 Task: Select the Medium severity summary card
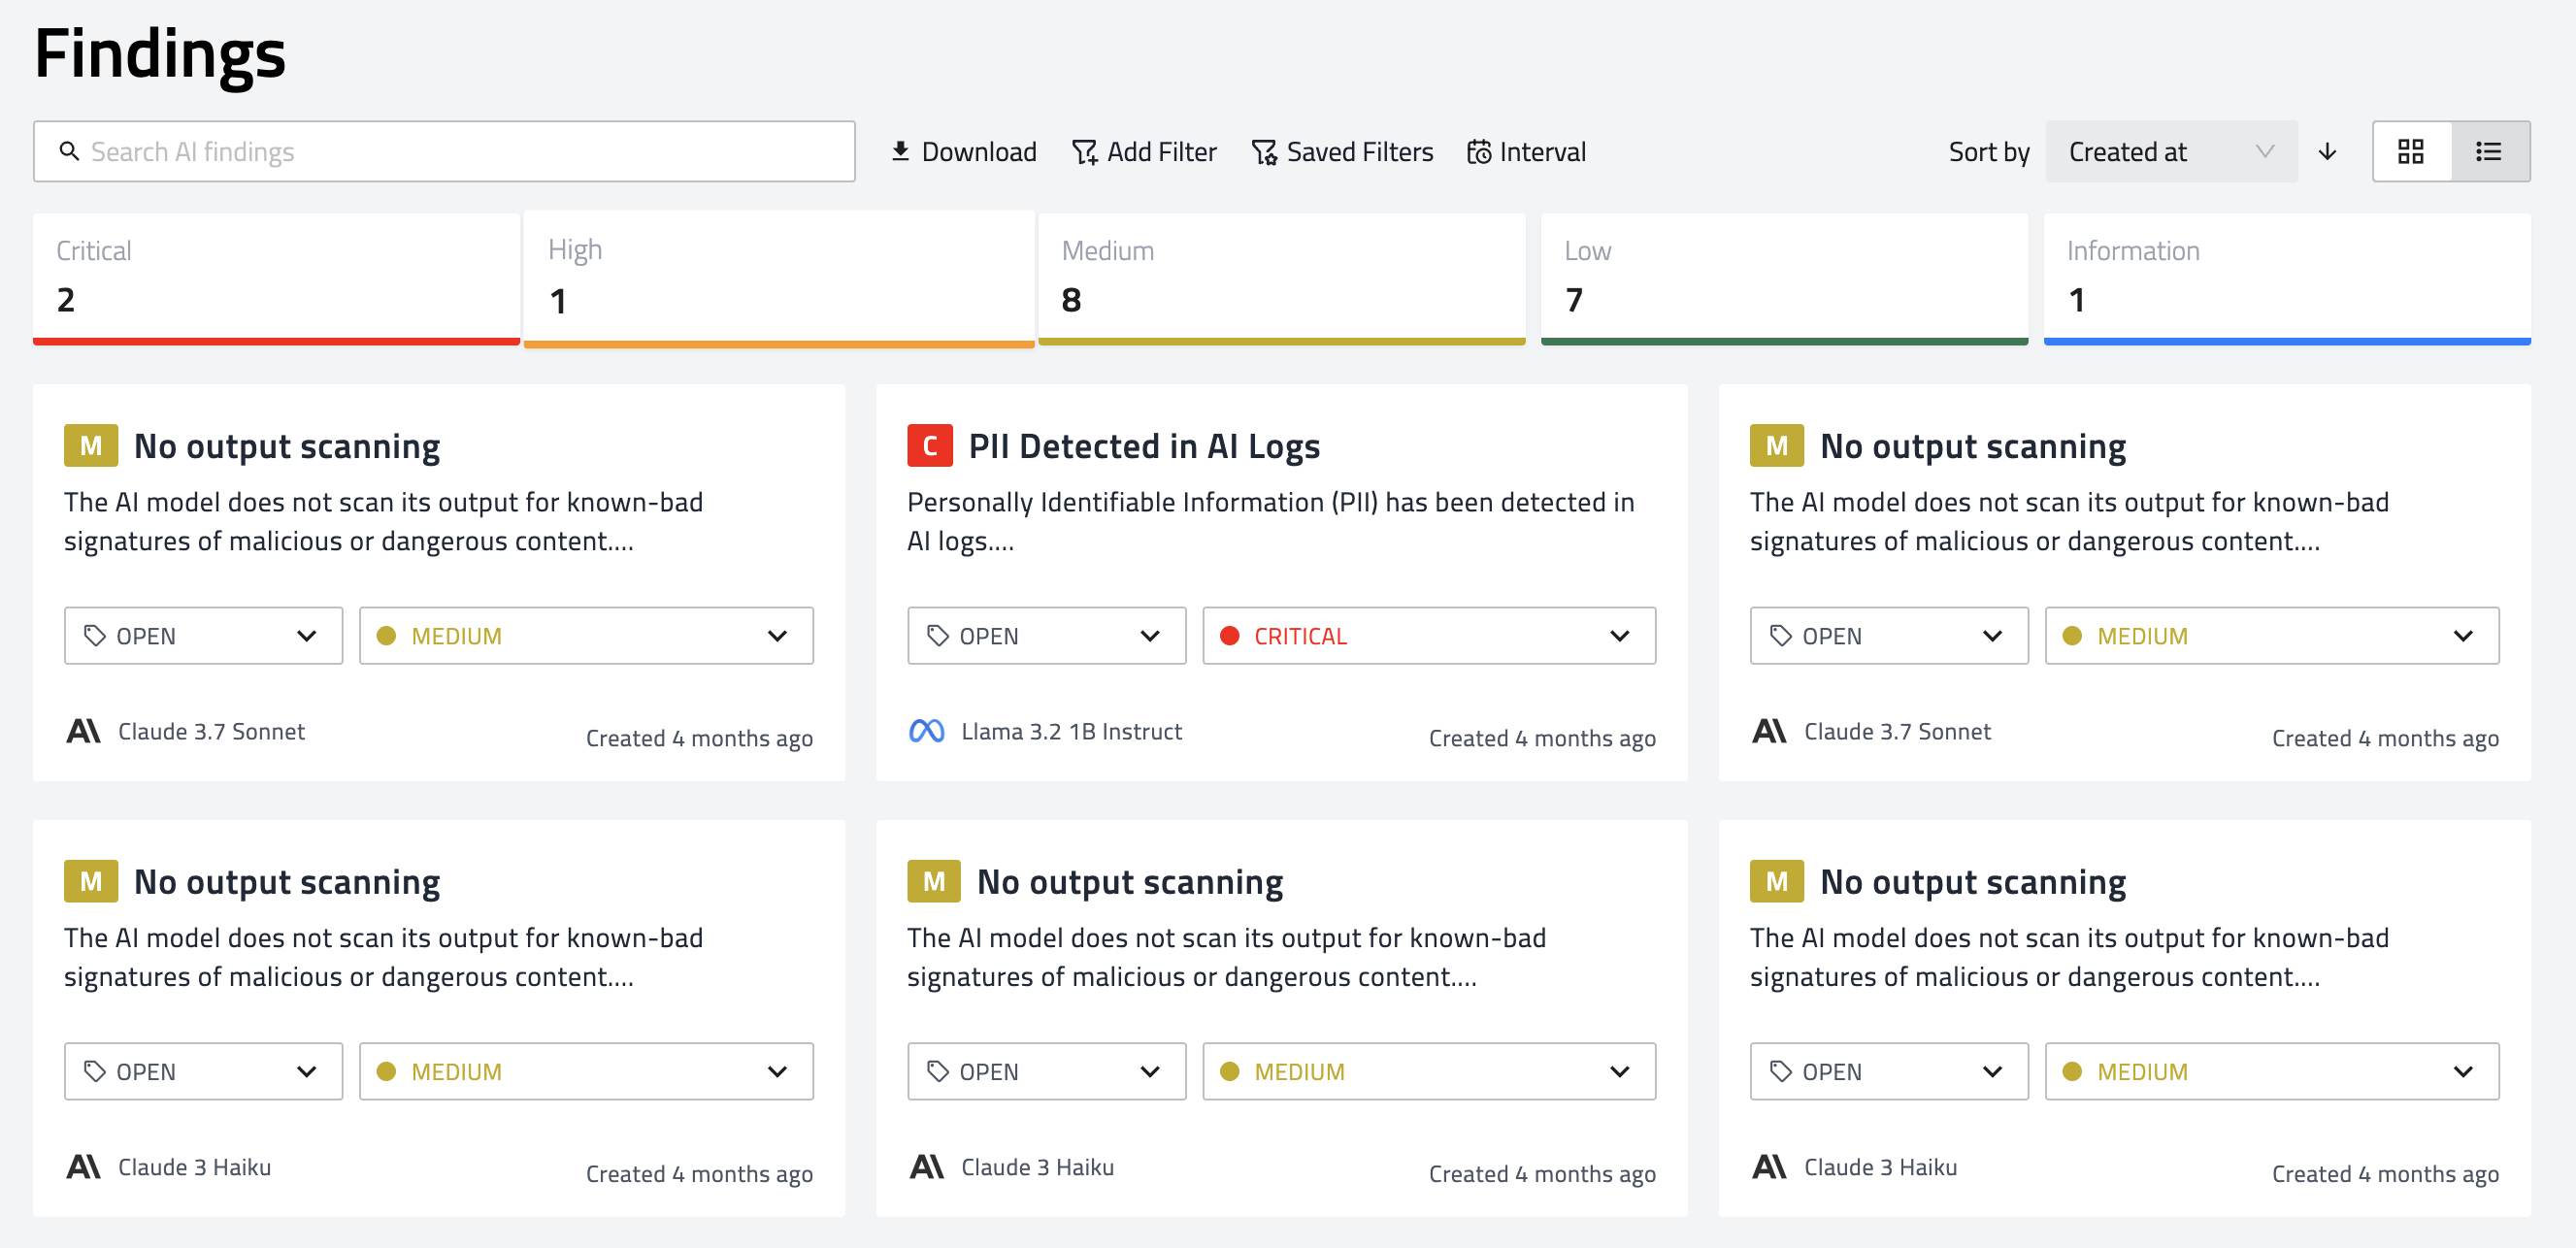click(x=1281, y=277)
